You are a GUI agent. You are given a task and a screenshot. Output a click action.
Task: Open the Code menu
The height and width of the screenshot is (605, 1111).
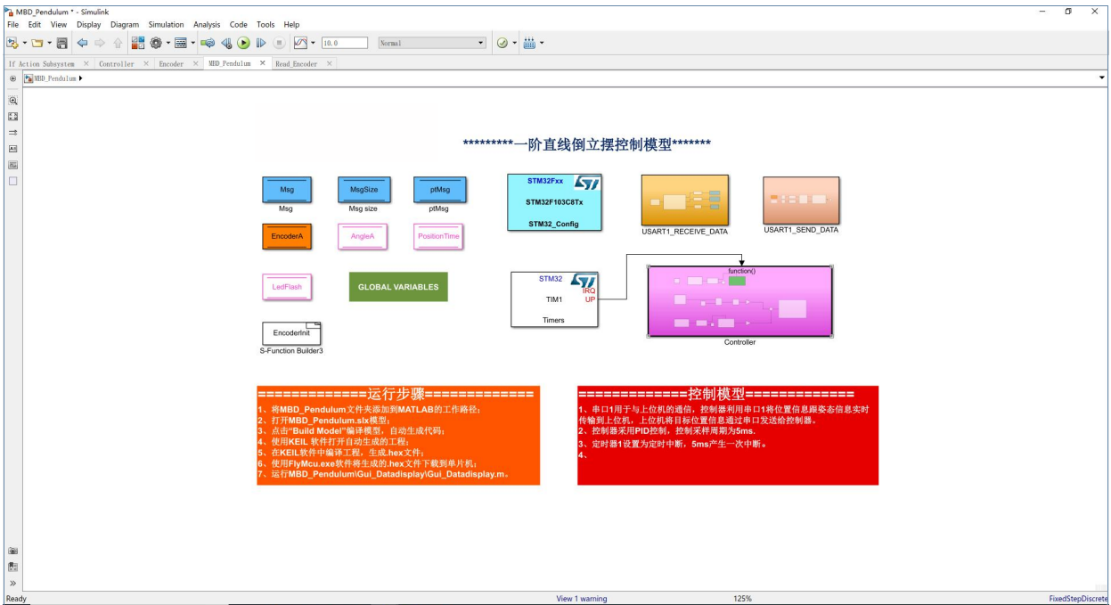point(238,25)
